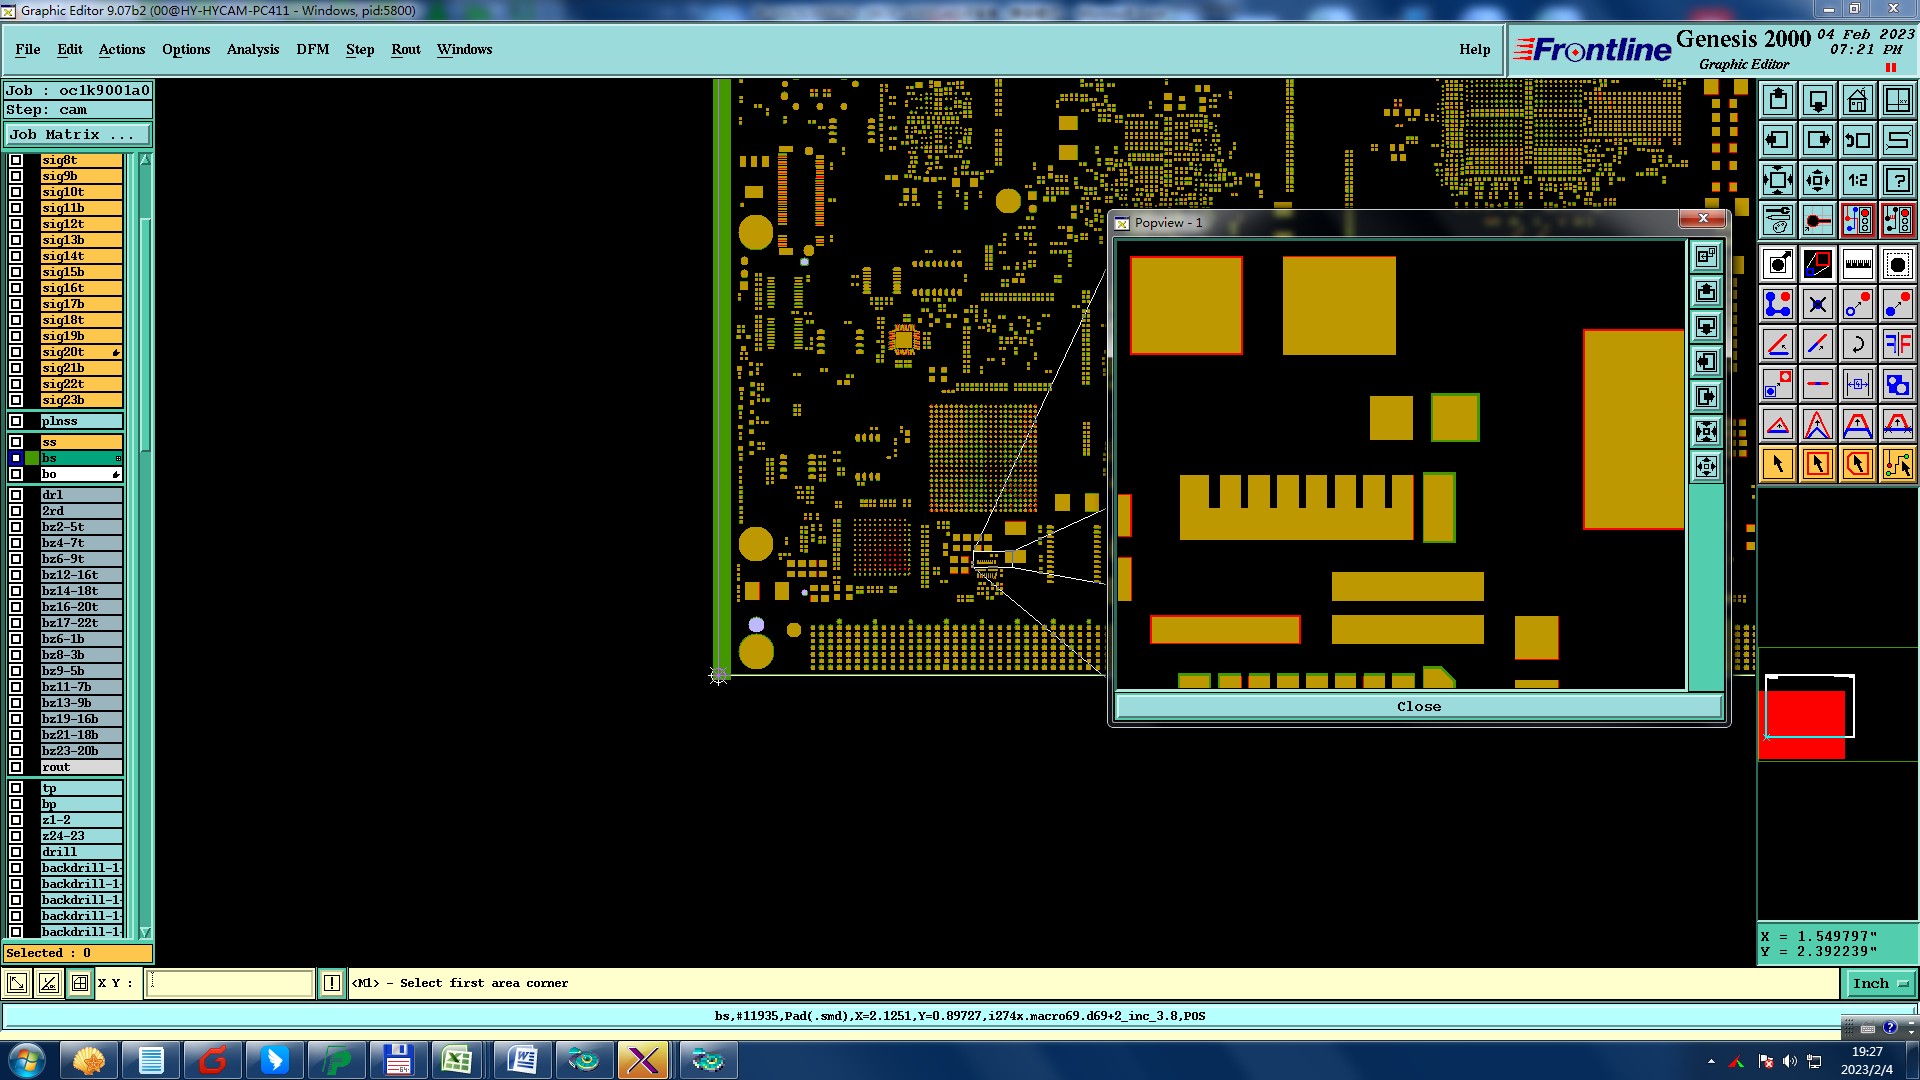Screen dimensions: 1920x1080
Task: Open the Job Matrix dropdown button
Action: [77, 134]
